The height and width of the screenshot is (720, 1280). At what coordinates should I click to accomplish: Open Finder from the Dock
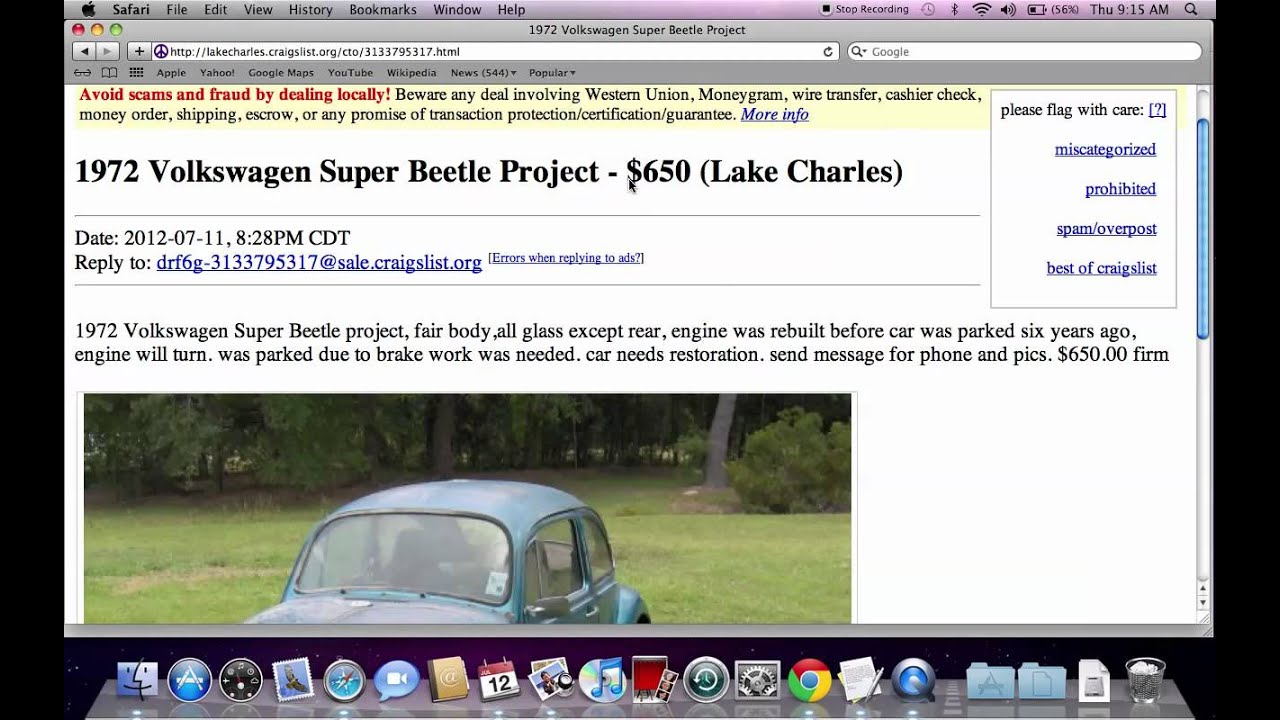click(x=138, y=681)
